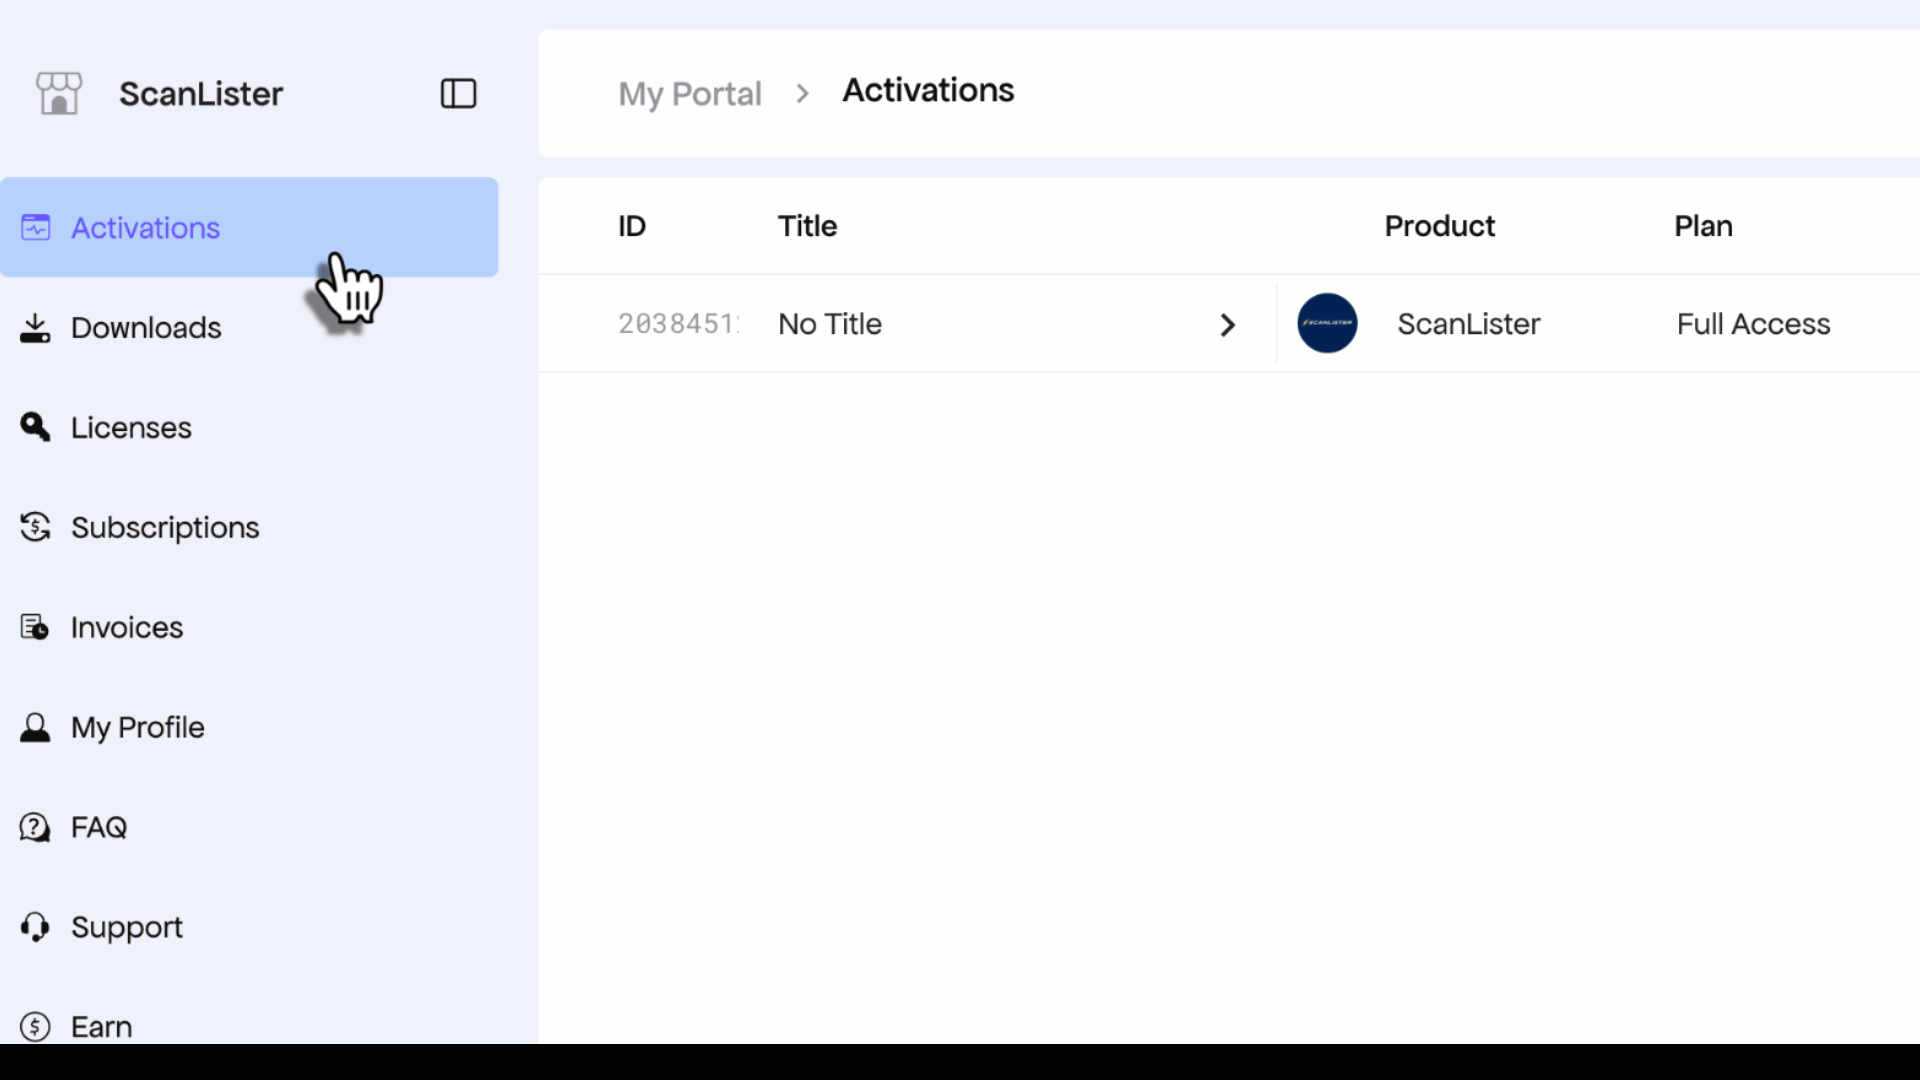This screenshot has height=1080, width=1920.
Task: Click the Licenses key icon
Action: 36,427
